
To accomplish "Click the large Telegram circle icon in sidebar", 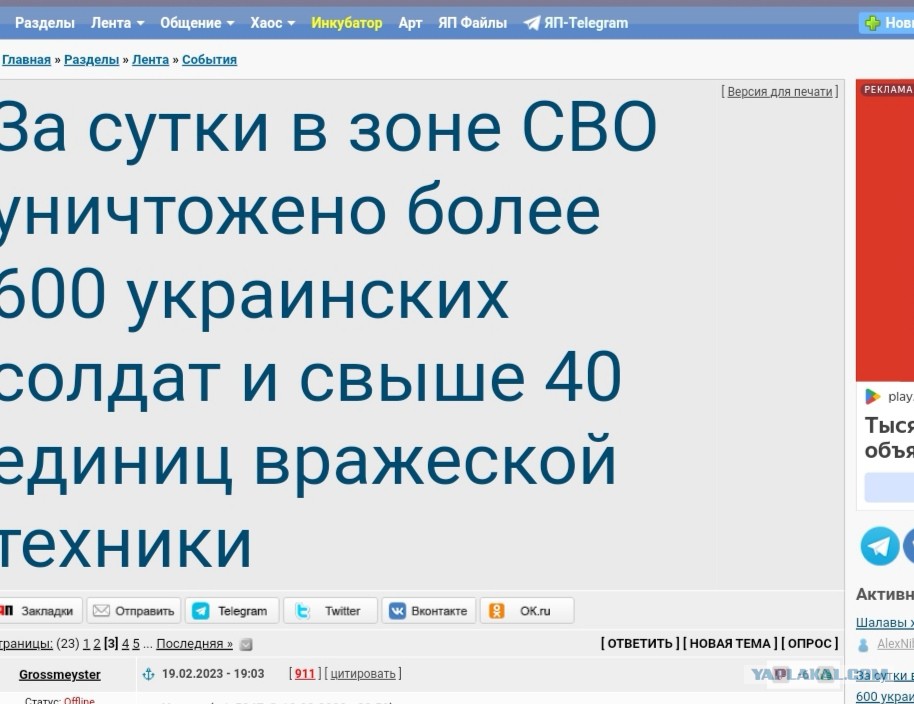I will click(880, 546).
